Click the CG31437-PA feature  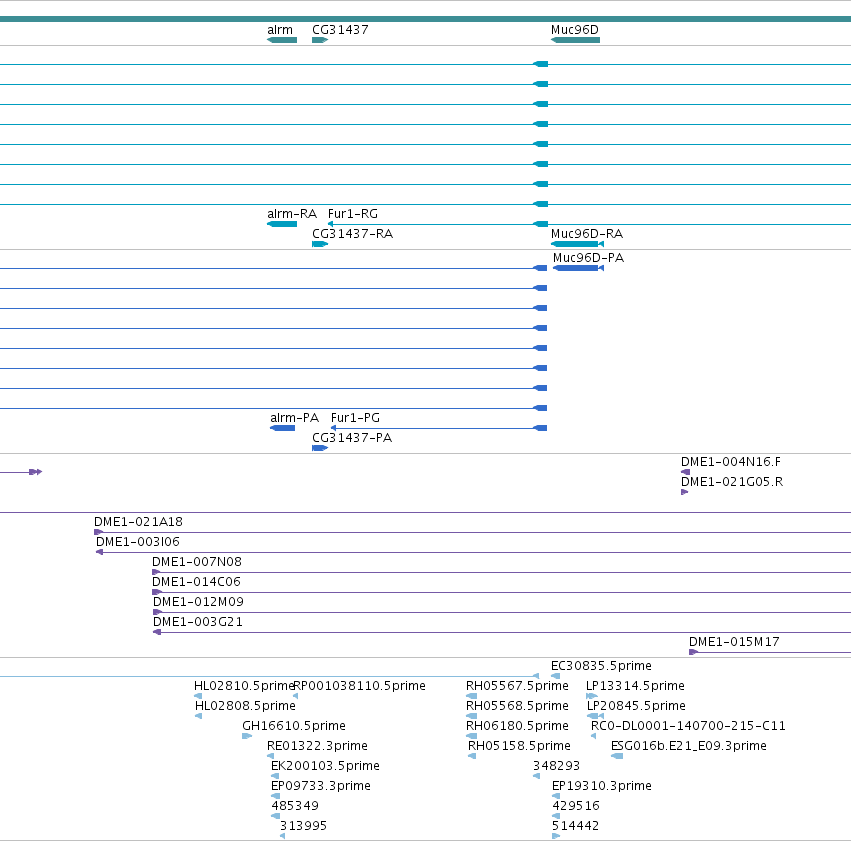pos(320,448)
